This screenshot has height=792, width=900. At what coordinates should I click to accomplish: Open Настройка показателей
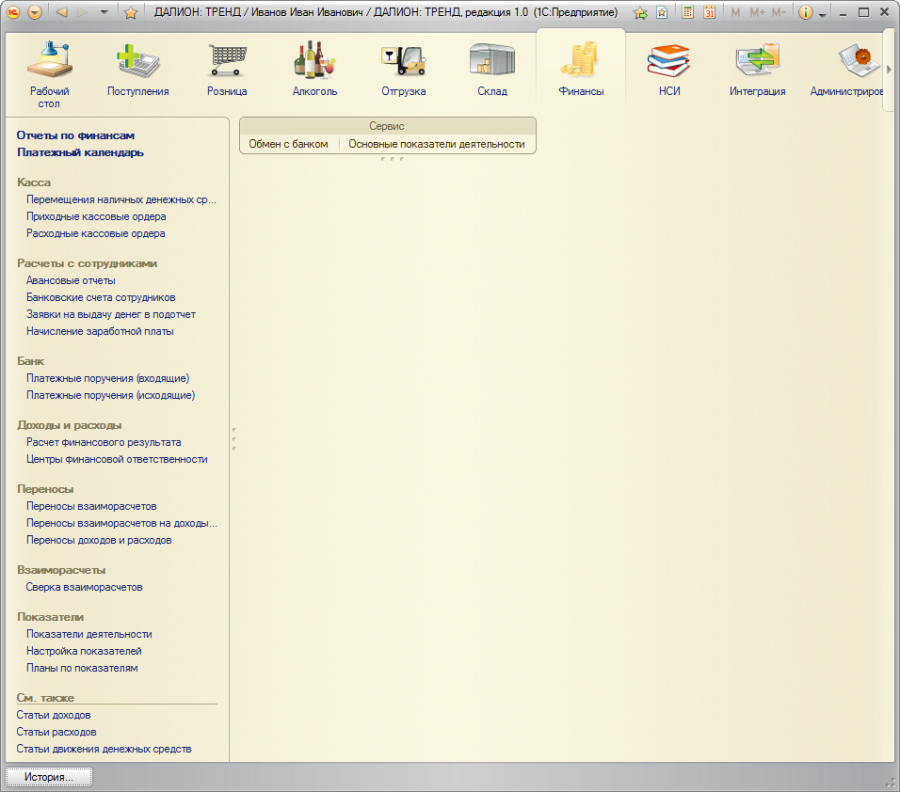tap(84, 651)
